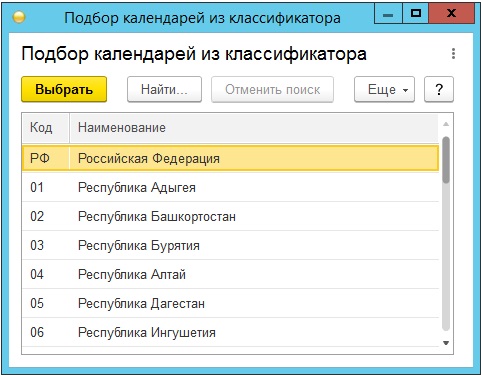Image resolution: width=483 pixels, height=375 pixels.
Task: Select the Республика Алтай row
Action: pos(230,274)
